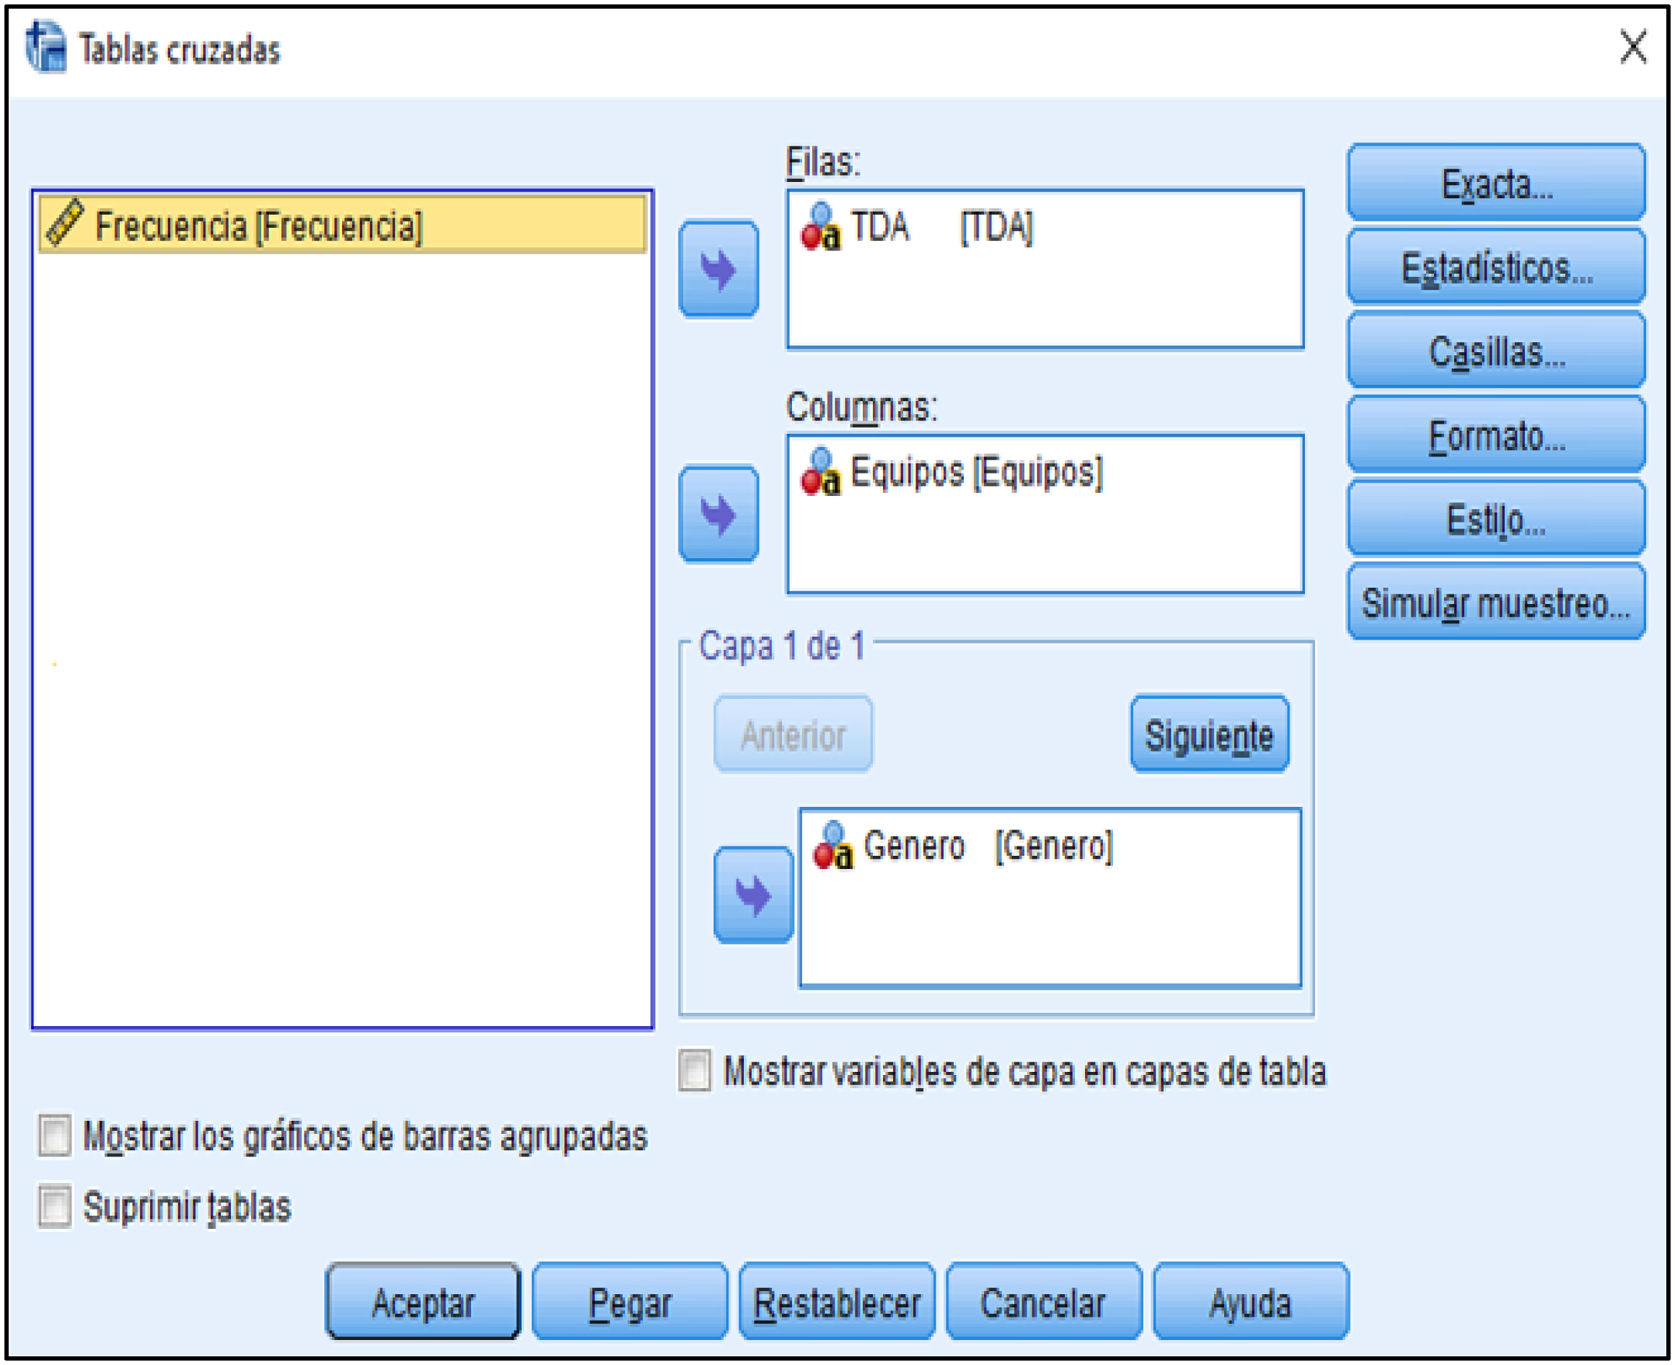Click the Estilo button

(x=1496, y=519)
